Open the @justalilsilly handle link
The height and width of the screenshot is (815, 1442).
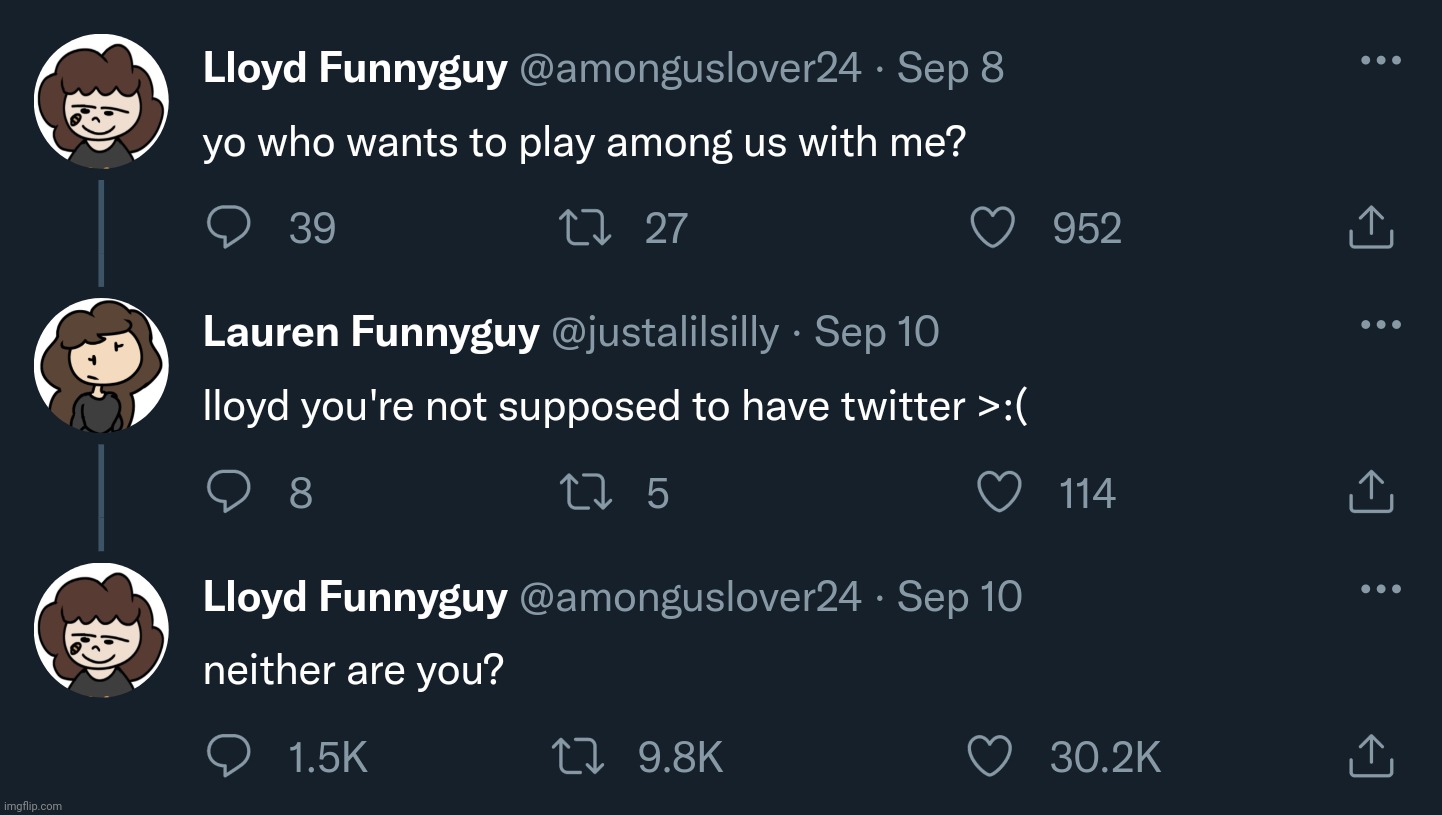(665, 332)
